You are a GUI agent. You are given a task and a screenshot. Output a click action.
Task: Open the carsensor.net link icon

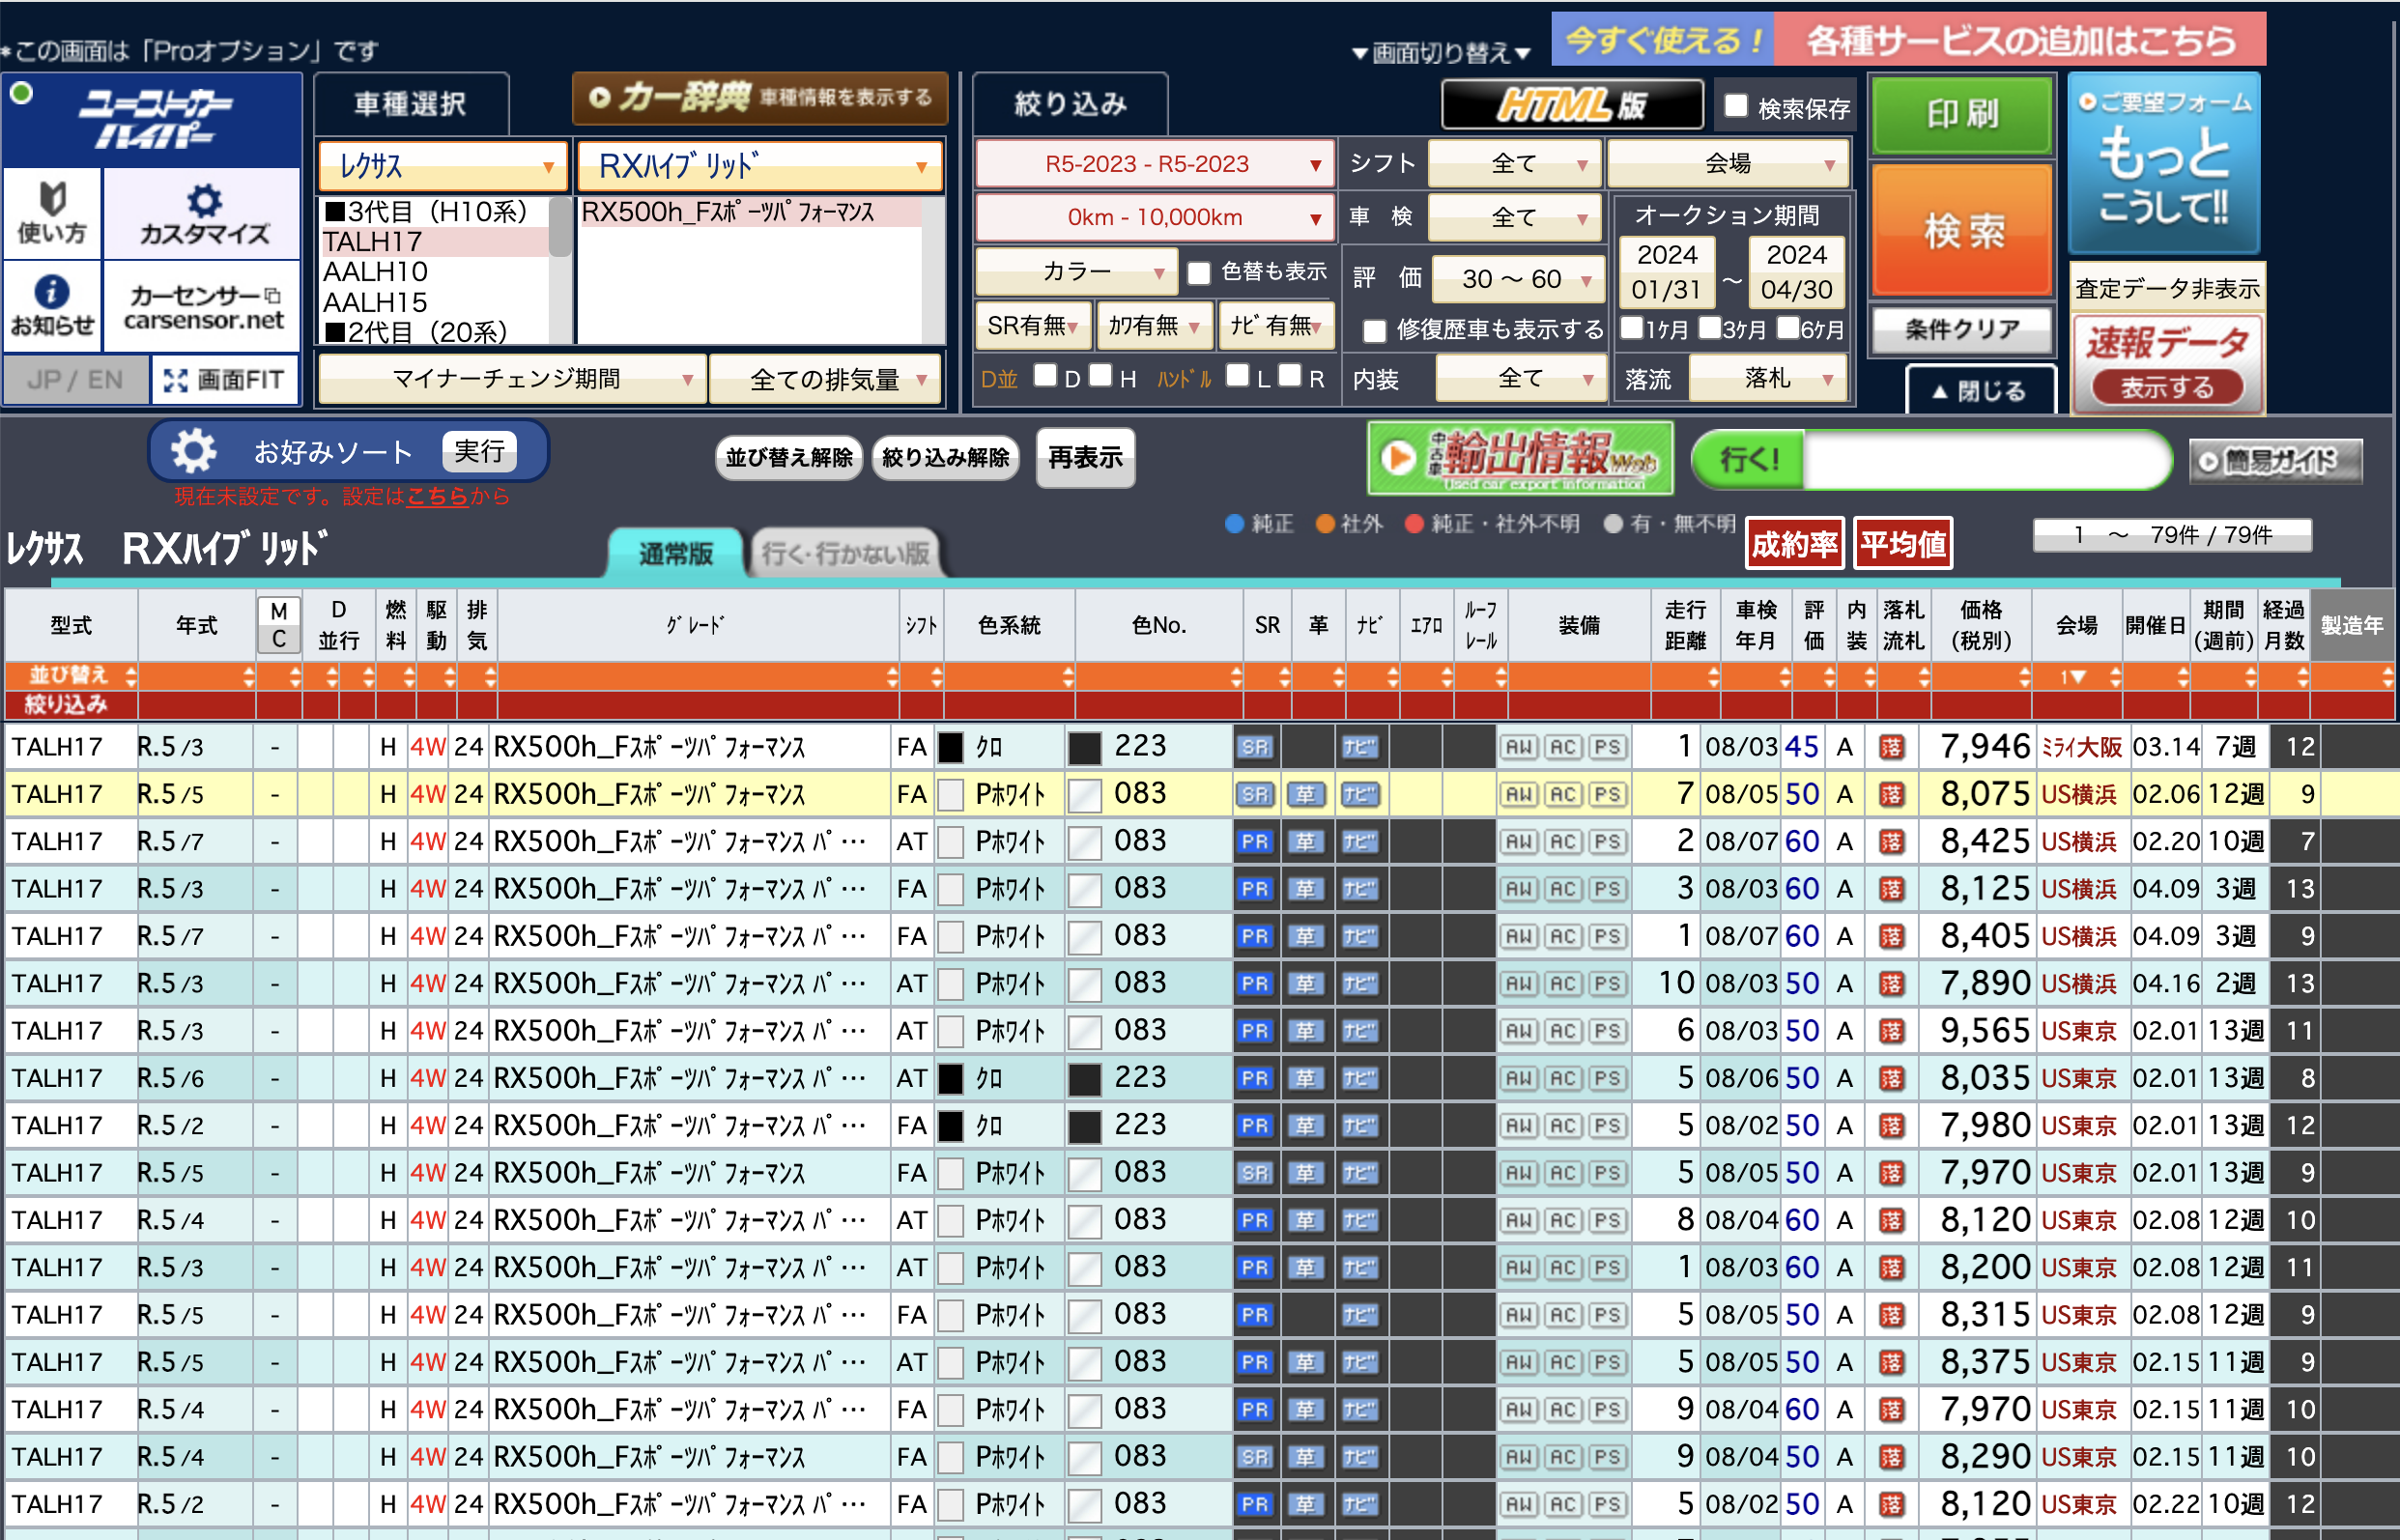point(203,305)
